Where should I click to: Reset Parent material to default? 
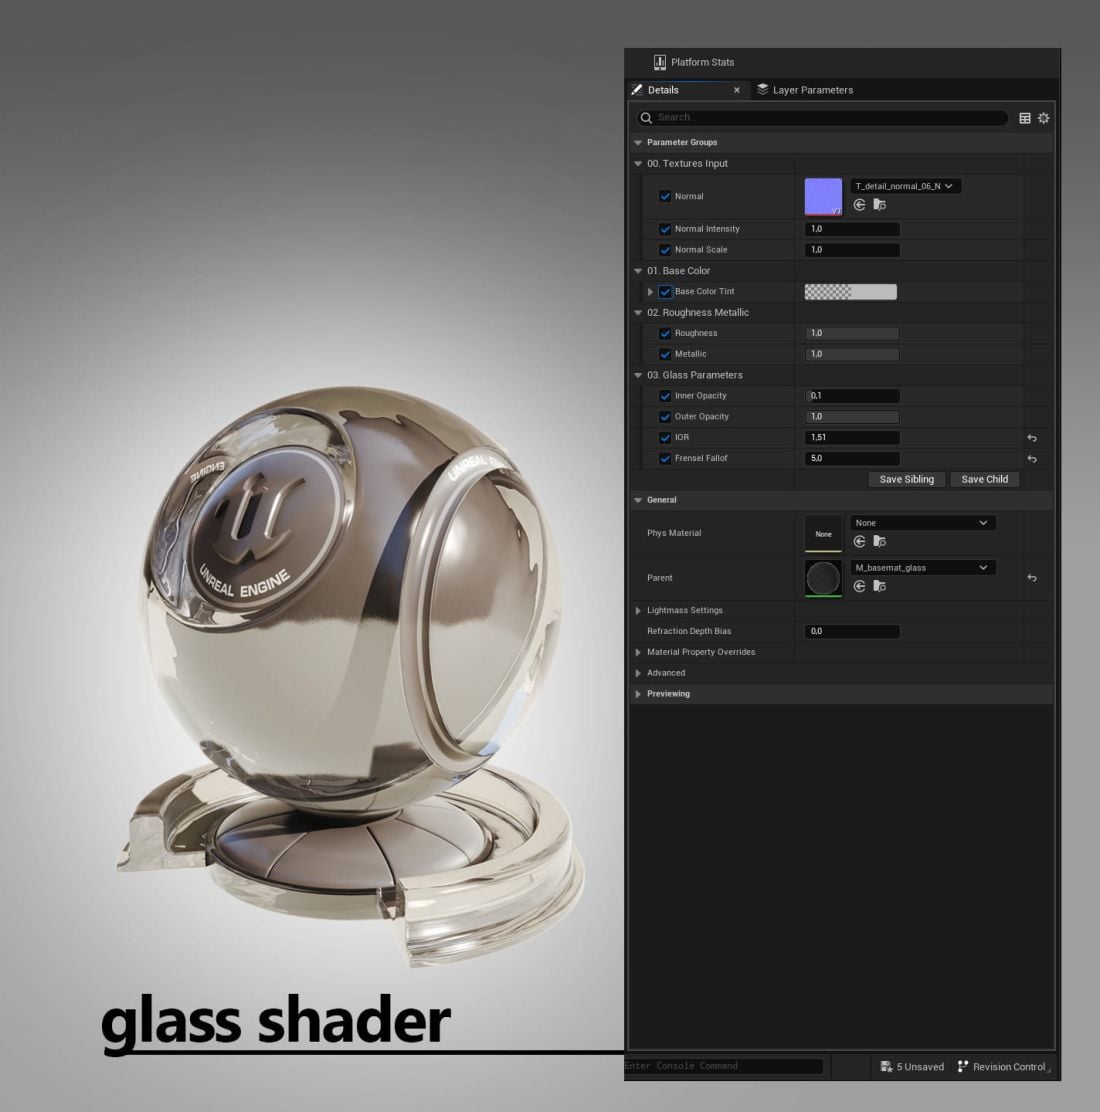1032,578
